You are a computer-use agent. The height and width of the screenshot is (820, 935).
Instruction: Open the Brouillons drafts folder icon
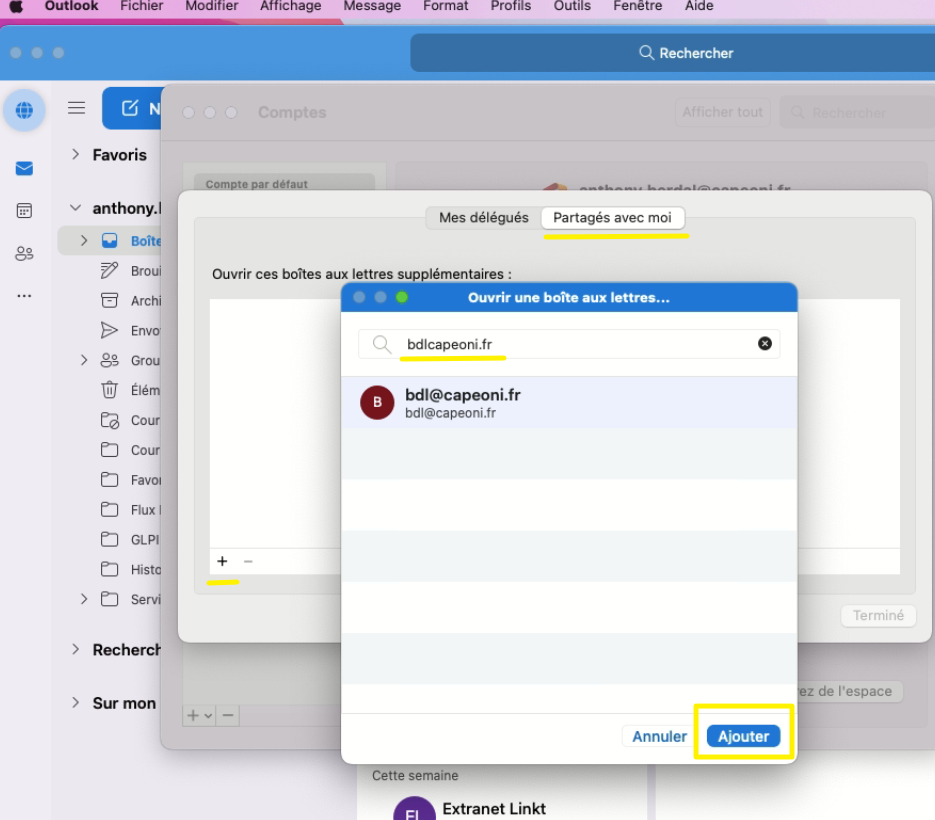(x=110, y=270)
